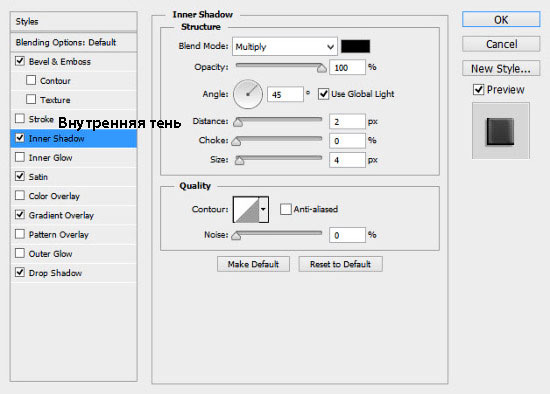The width and height of the screenshot is (550, 394).
Task: Toggle the Gradient Overlay checkbox
Action: coord(20,215)
